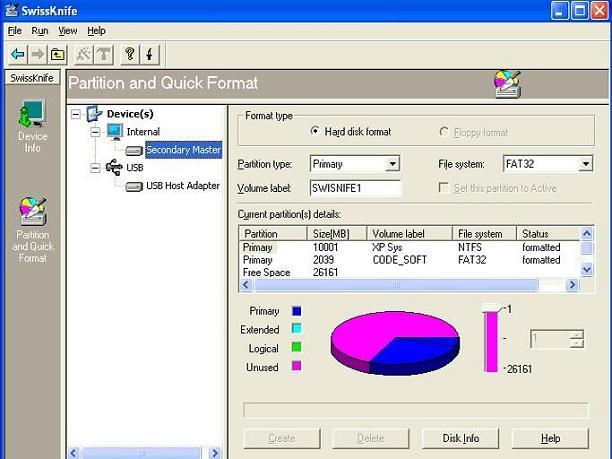Open the Run menu
Image resolution: width=612 pixels, height=459 pixels.
coord(40,31)
